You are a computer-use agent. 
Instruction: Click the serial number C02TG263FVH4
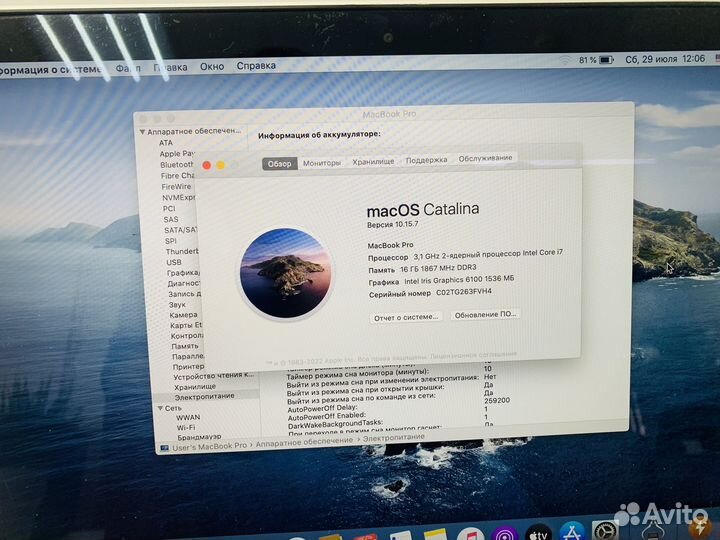pos(464,292)
